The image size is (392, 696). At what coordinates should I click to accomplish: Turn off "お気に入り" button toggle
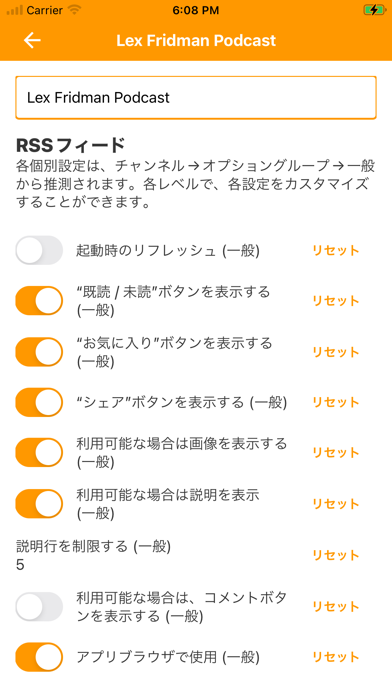tap(40, 352)
